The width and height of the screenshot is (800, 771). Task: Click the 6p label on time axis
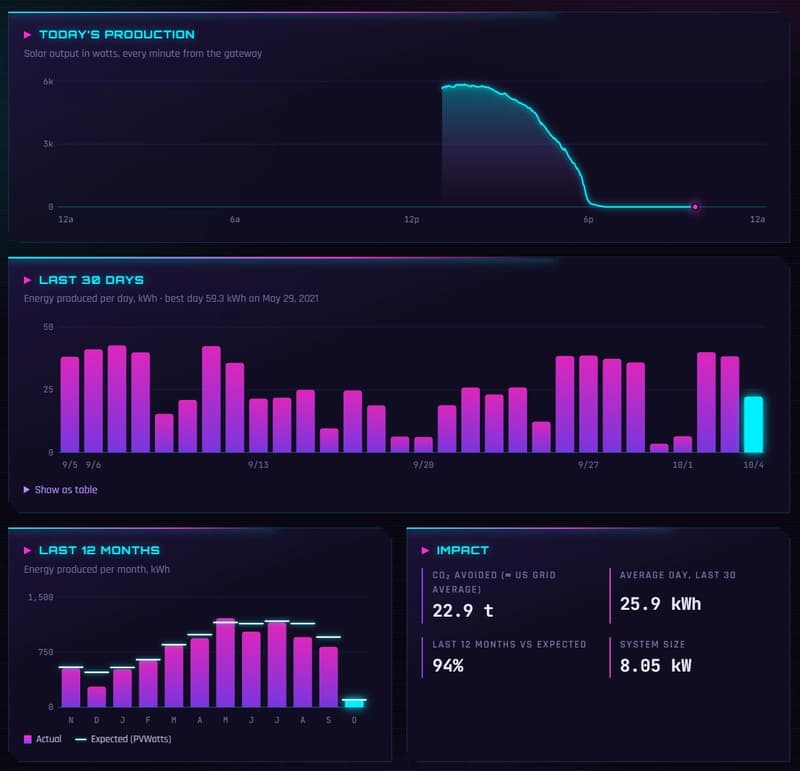(588, 219)
